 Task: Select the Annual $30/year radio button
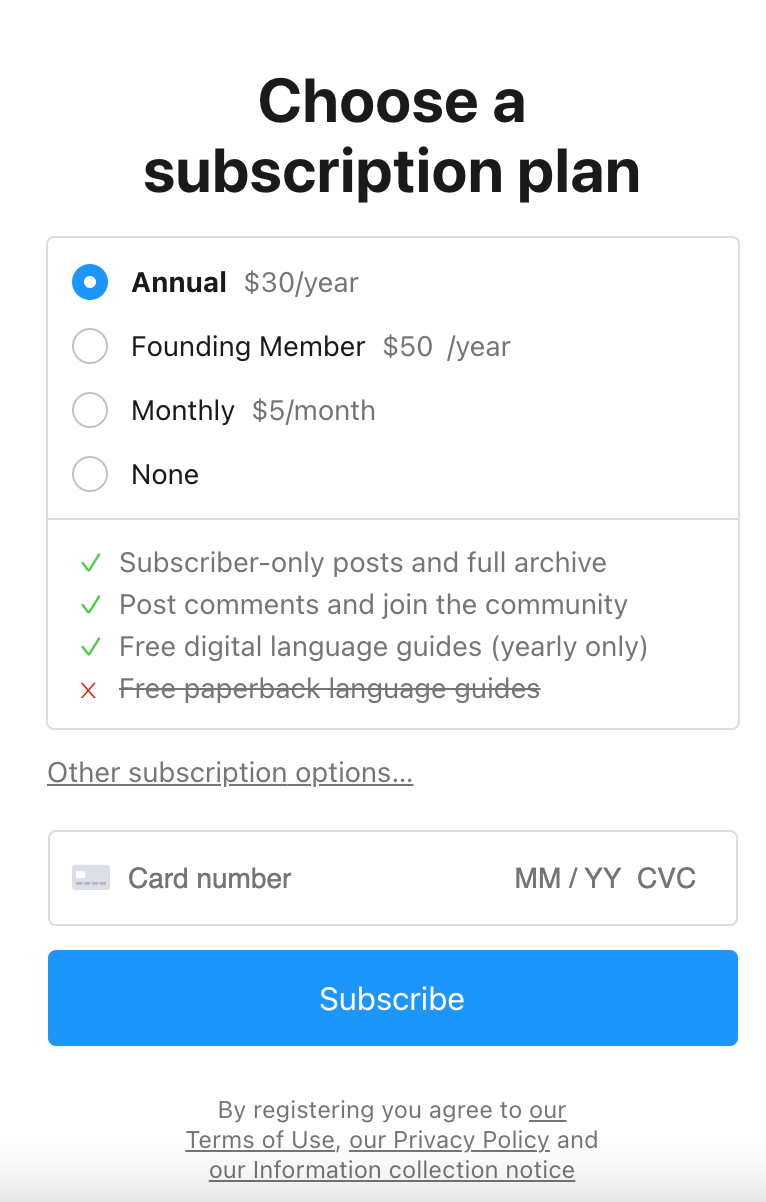pos(90,282)
